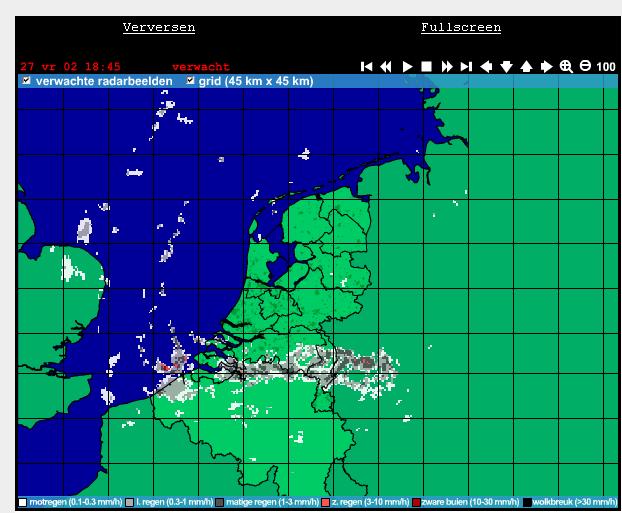Jump to last radar frame
Screen dimensions: 622x513
click(x=466, y=67)
